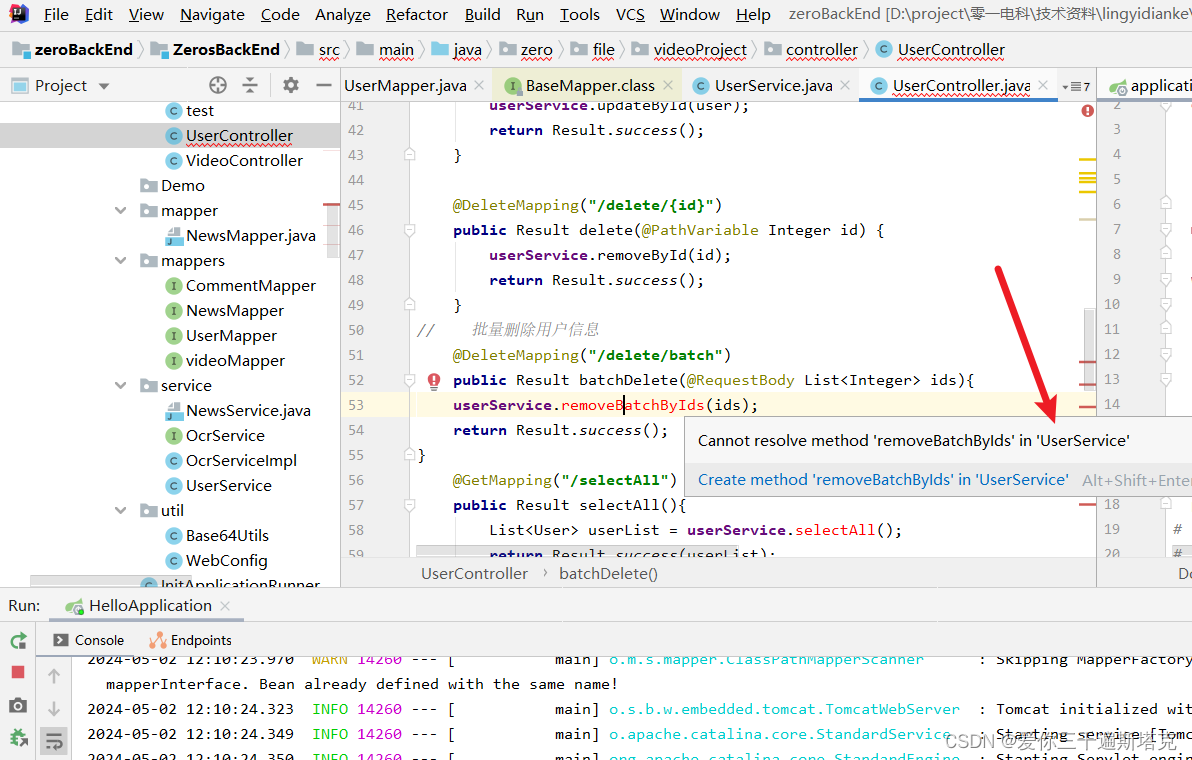Stop the running process with red square icon
This screenshot has height=760, width=1192.
click(x=17, y=673)
